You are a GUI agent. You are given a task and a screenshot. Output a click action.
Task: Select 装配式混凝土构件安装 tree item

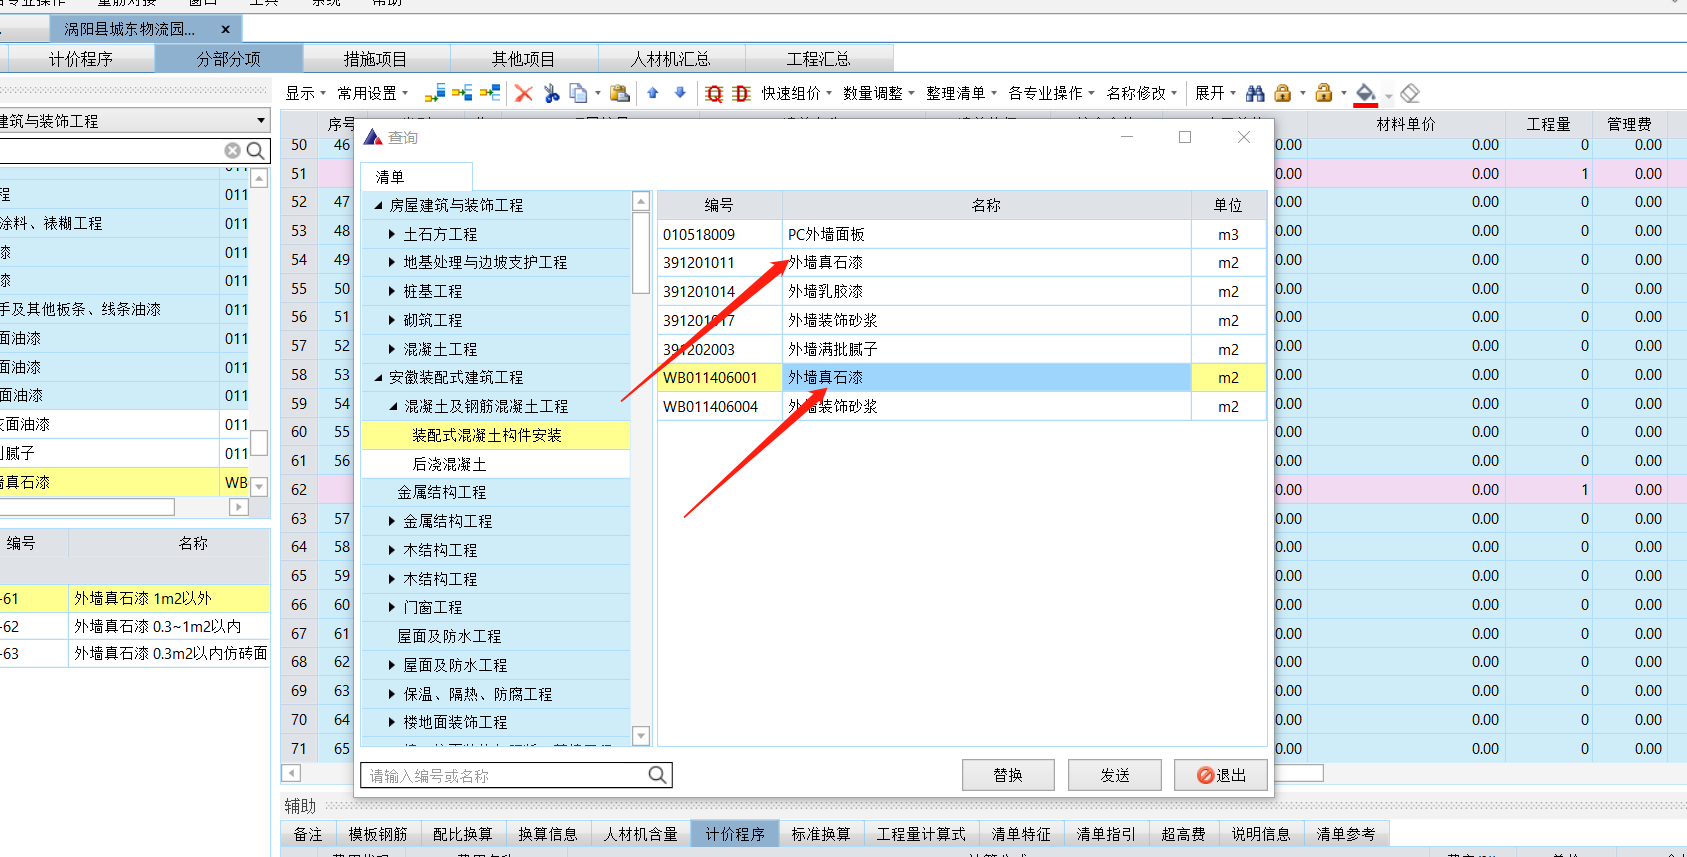tap(487, 435)
